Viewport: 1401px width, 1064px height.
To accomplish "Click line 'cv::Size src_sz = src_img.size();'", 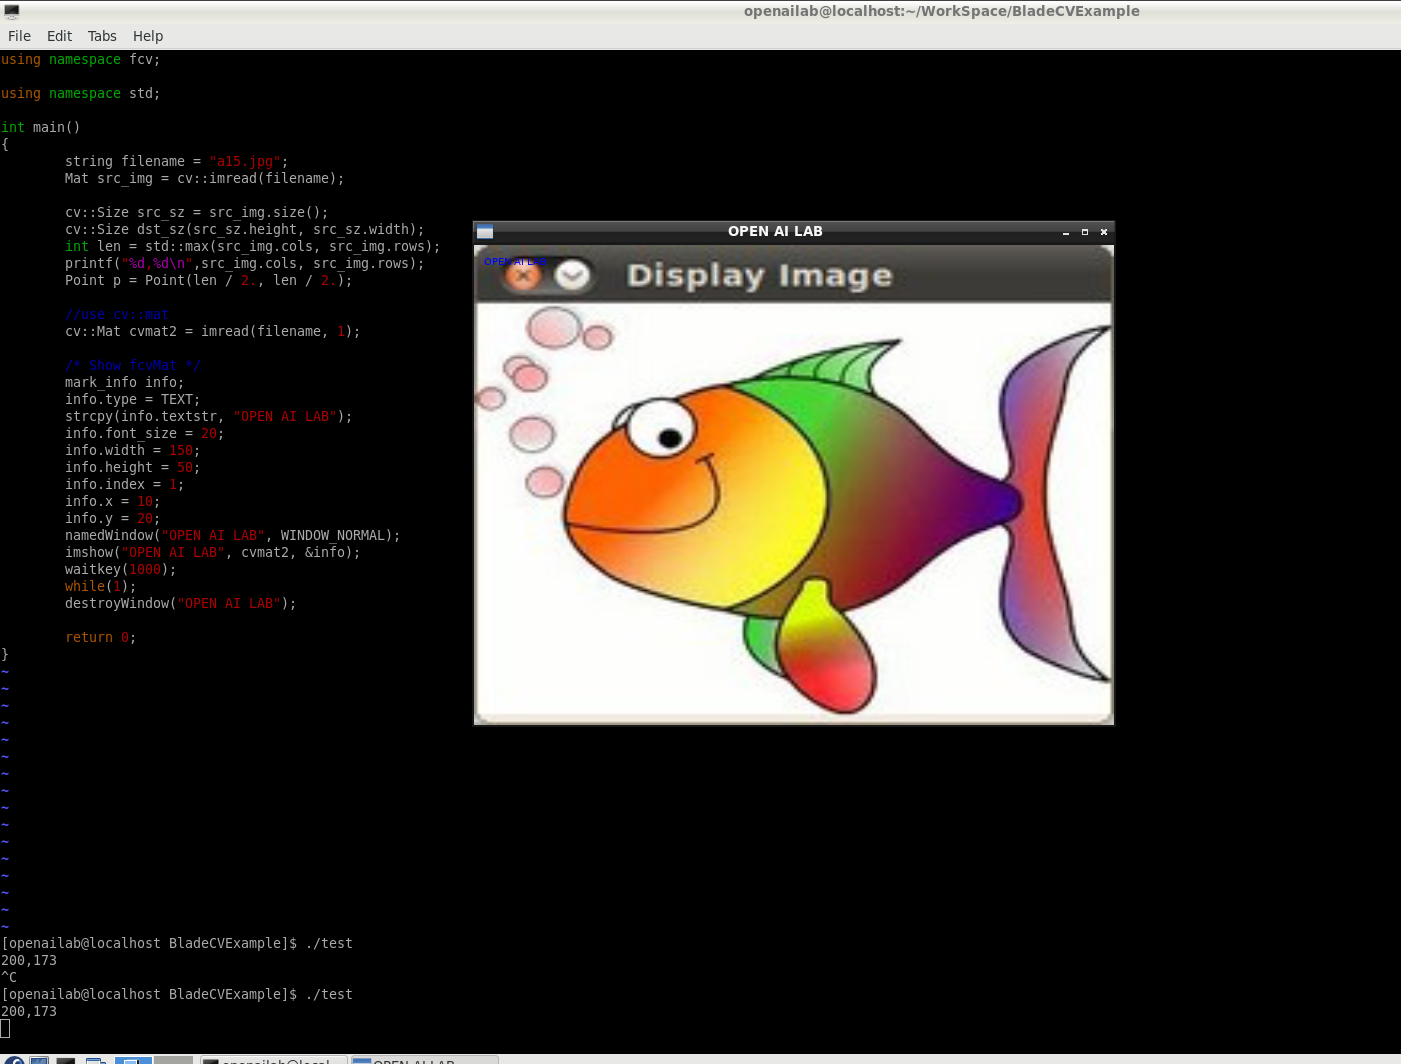I will point(196,212).
